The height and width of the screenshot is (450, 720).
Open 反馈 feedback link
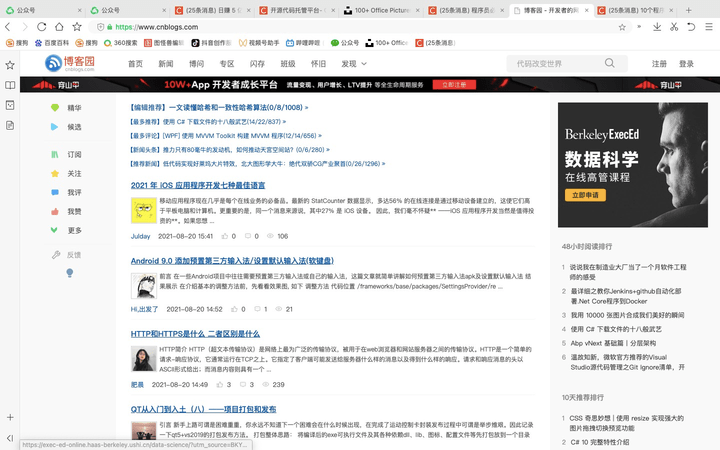click(x=67, y=255)
